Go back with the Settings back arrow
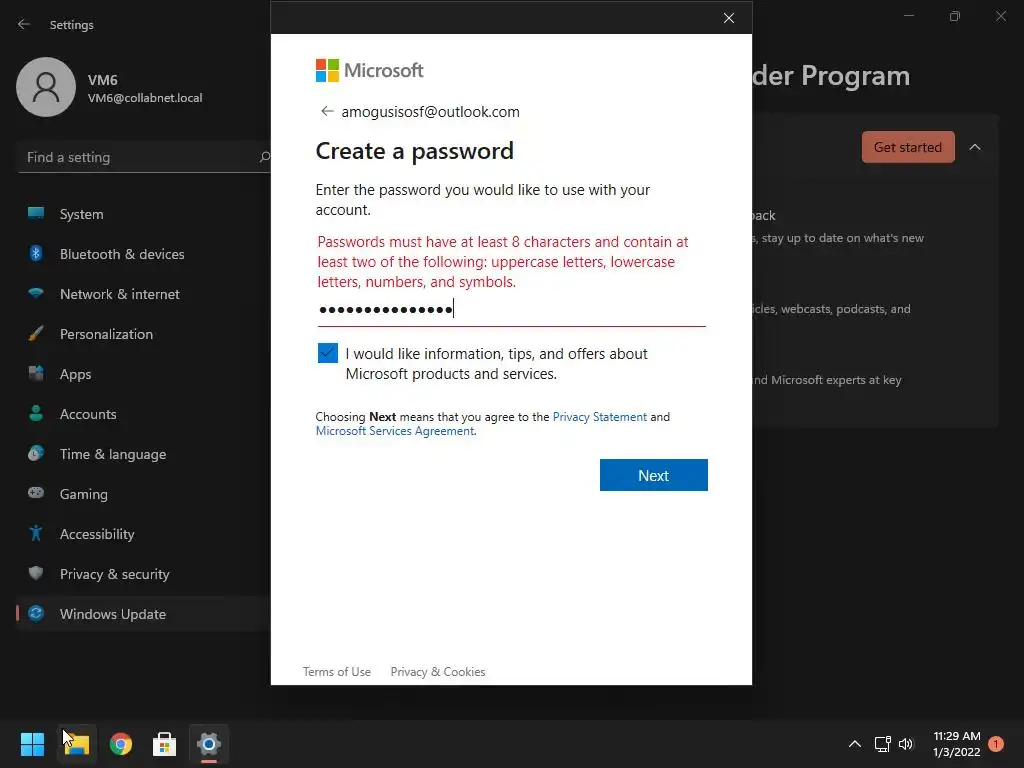Screen dimensions: 1024x768 tap(24, 24)
